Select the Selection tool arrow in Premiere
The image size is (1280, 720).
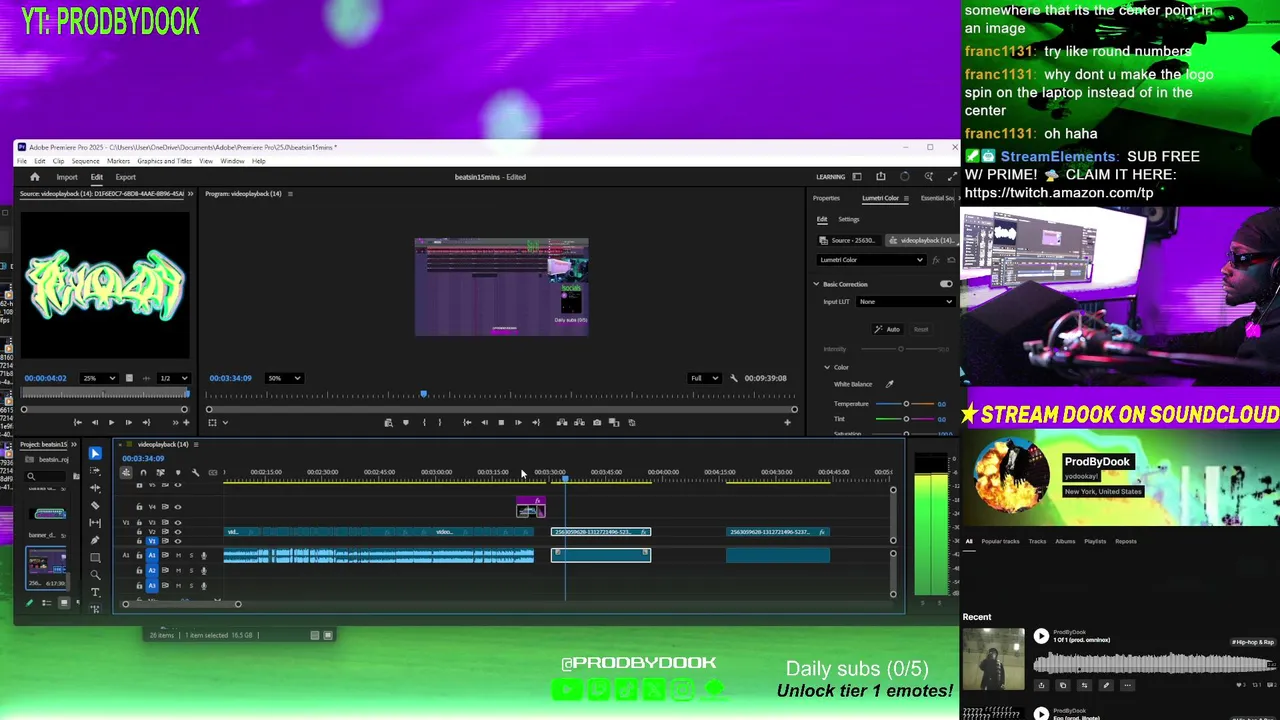[x=95, y=453]
